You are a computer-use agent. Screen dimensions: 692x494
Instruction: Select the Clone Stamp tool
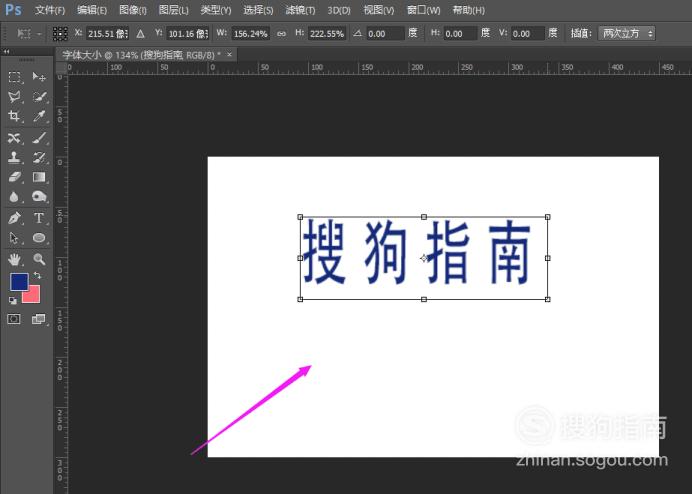14,158
